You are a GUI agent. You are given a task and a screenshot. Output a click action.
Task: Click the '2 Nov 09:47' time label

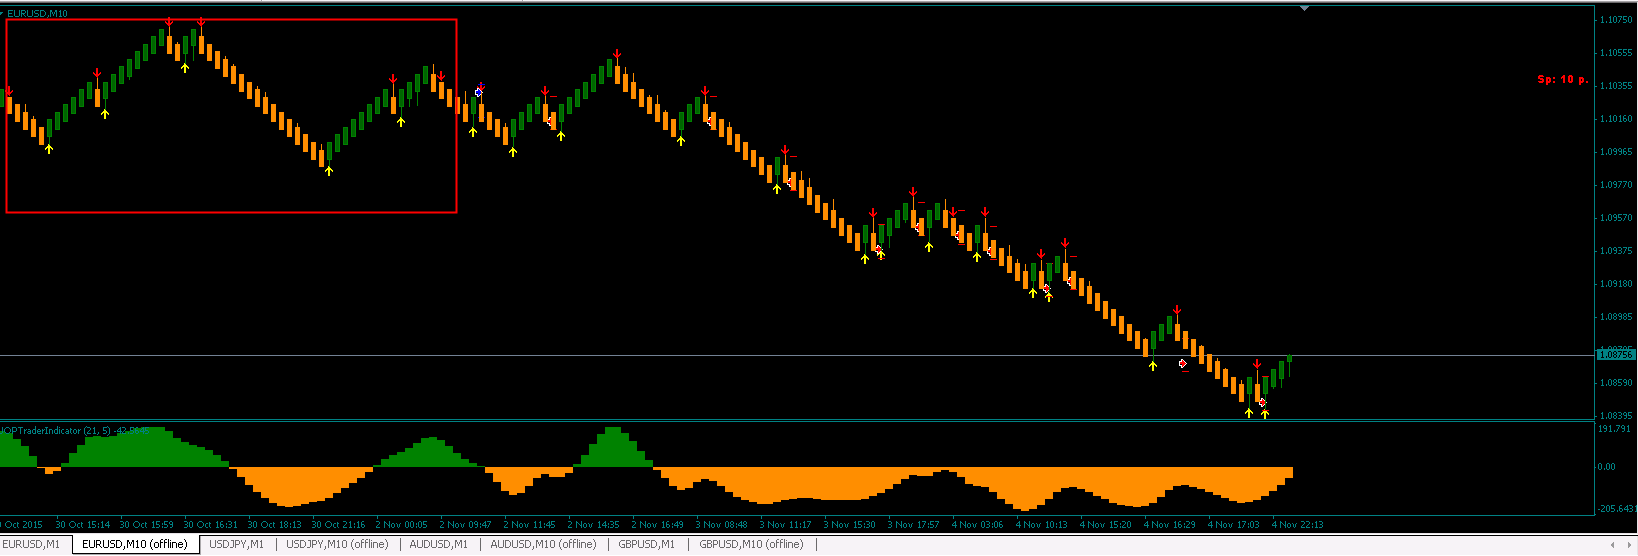click(465, 524)
